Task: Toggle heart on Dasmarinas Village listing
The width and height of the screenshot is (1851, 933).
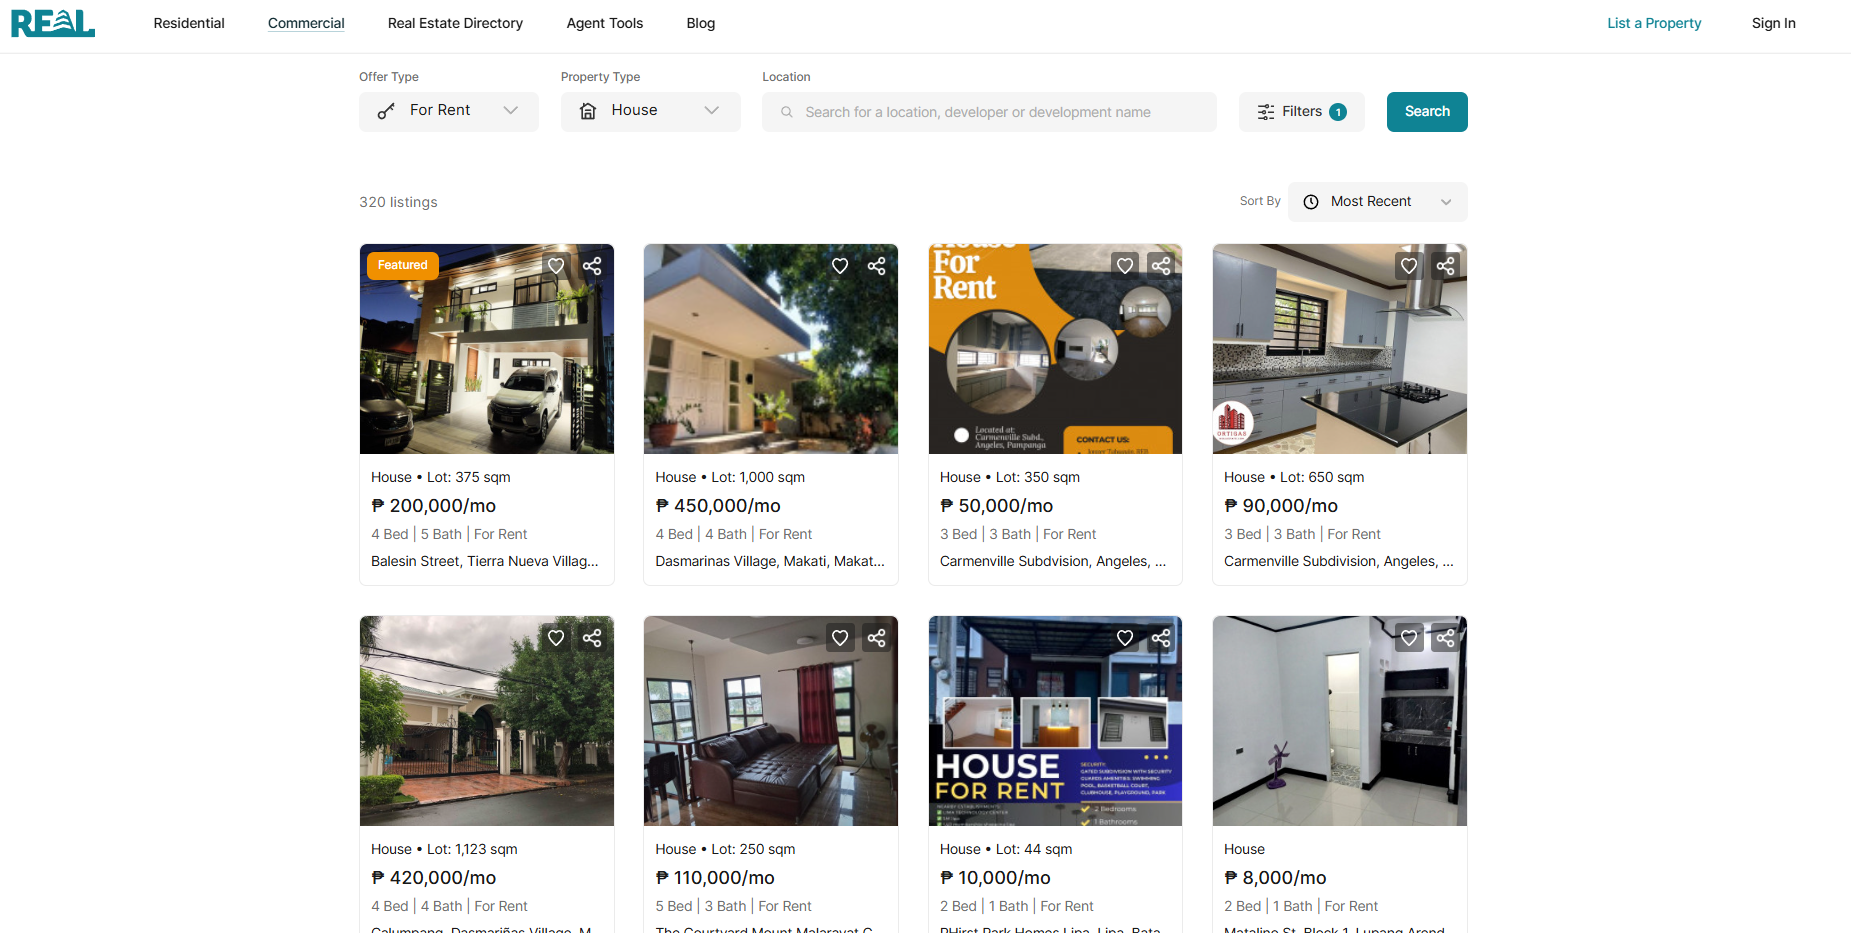Action: [840, 266]
